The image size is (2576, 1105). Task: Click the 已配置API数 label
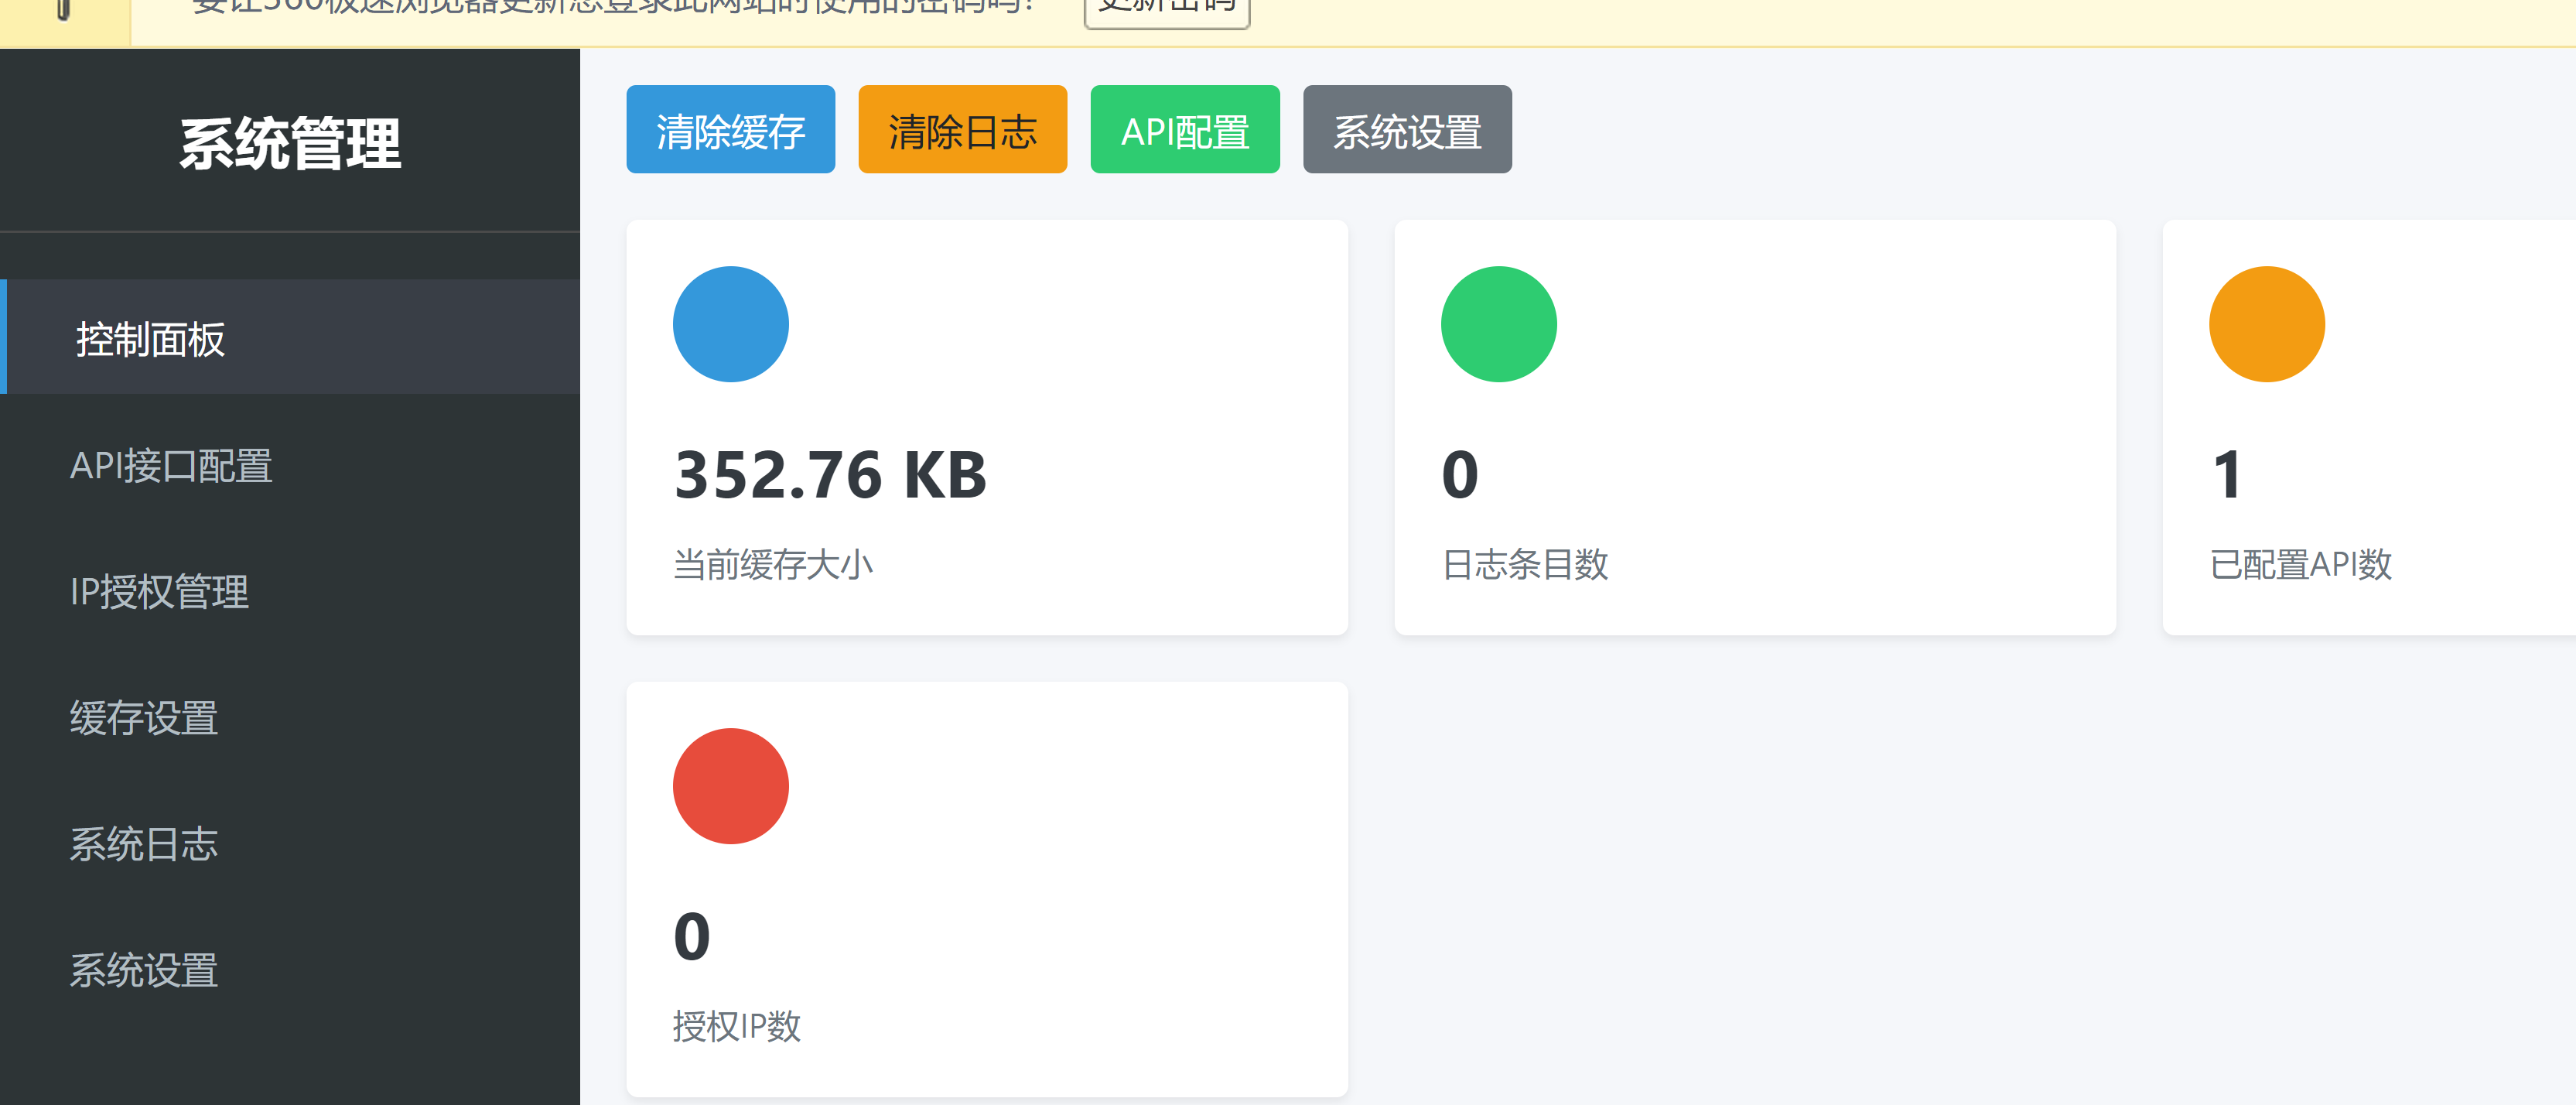click(x=2300, y=564)
